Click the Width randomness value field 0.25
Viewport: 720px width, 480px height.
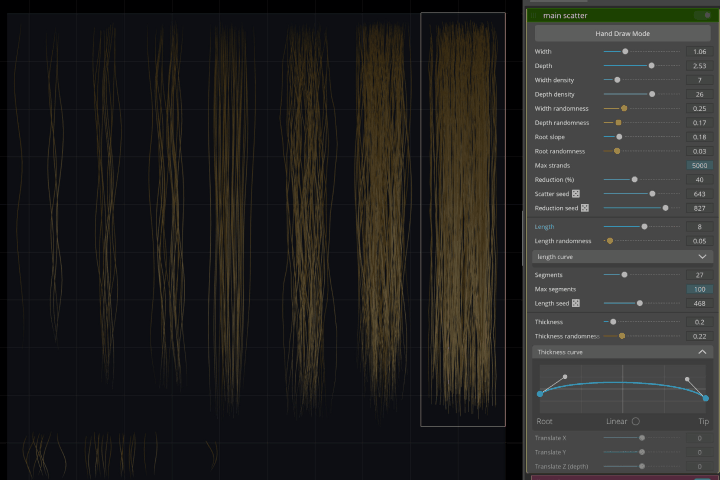point(699,108)
